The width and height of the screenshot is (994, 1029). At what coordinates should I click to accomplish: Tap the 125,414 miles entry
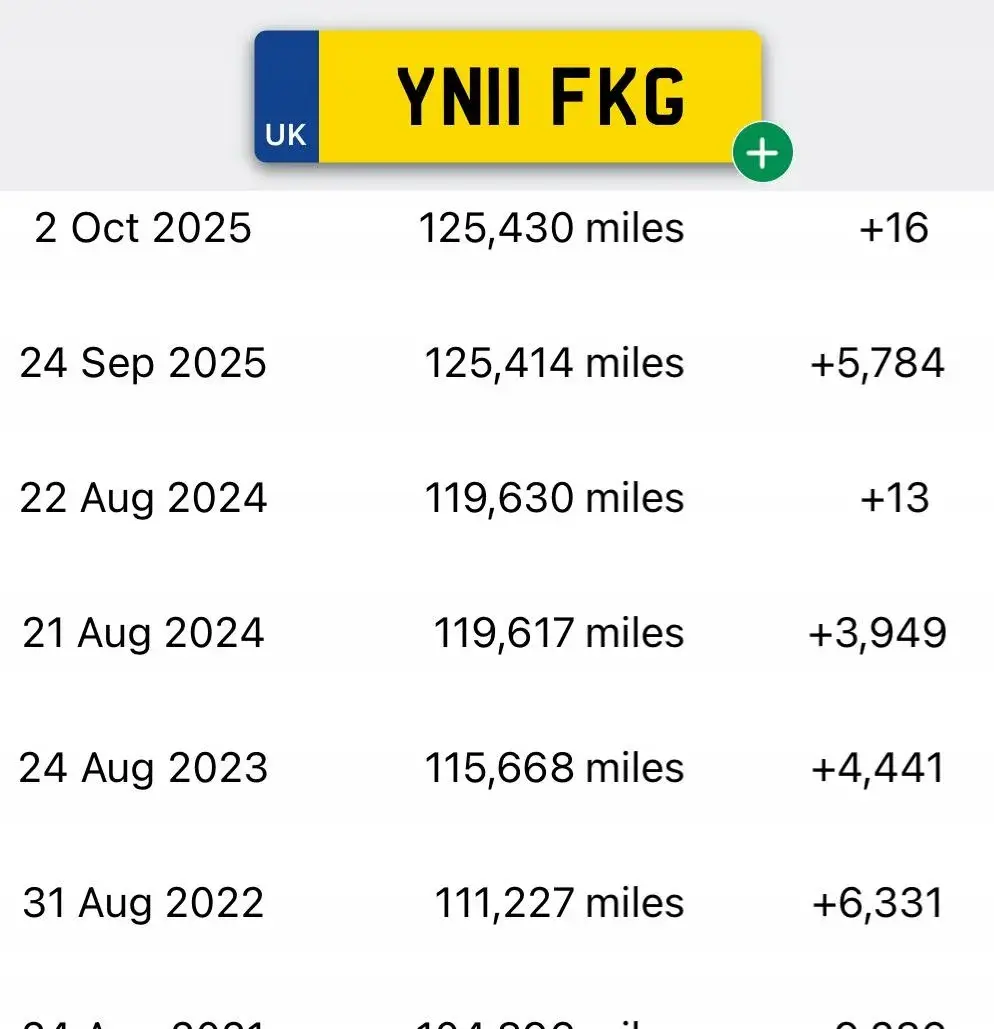(x=554, y=364)
